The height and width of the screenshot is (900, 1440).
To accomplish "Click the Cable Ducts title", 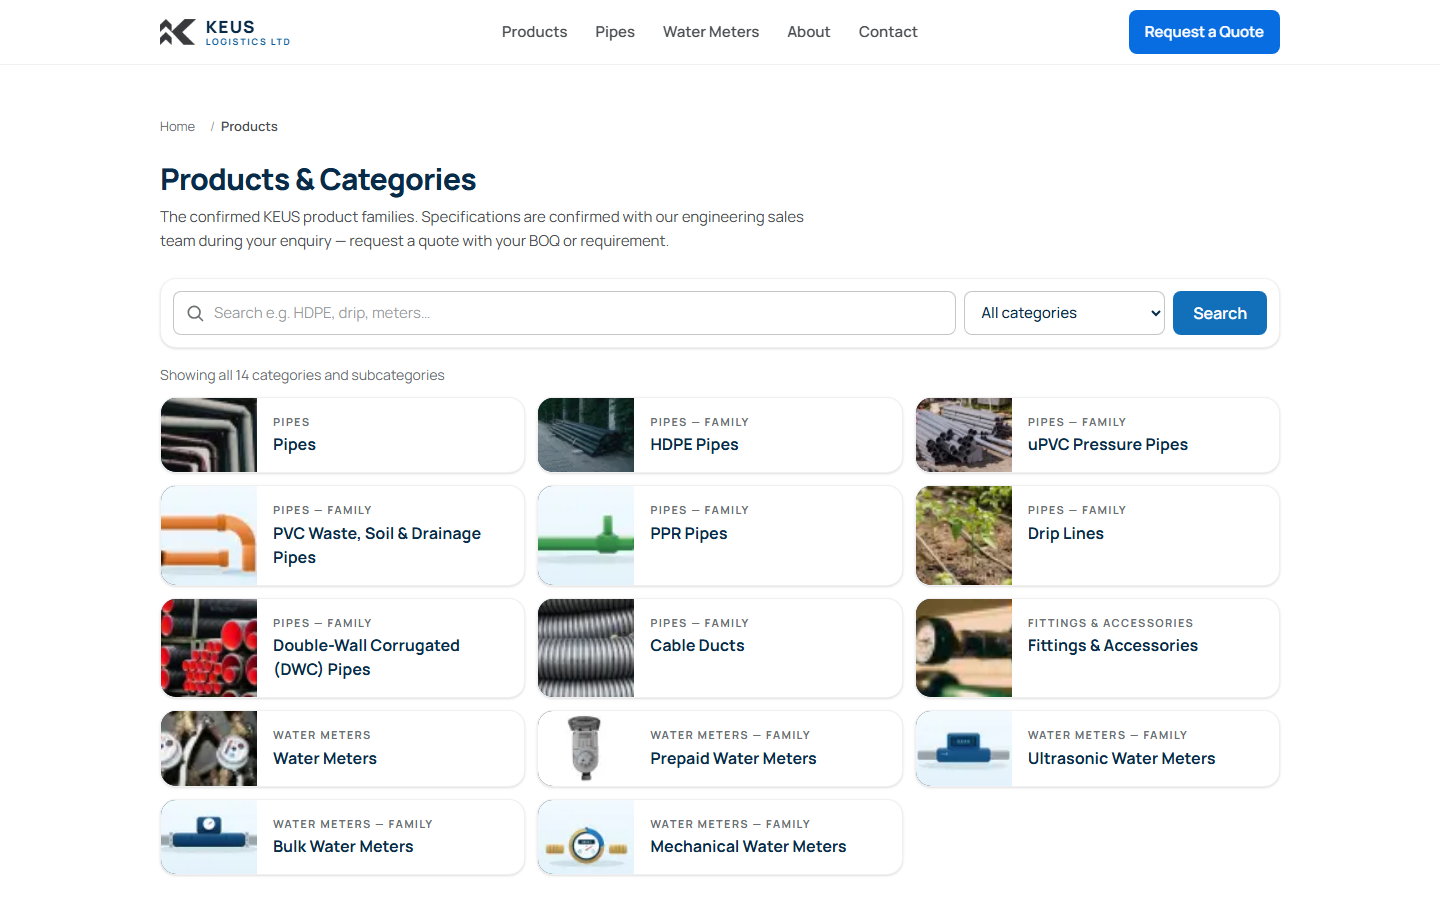I will point(697,646).
